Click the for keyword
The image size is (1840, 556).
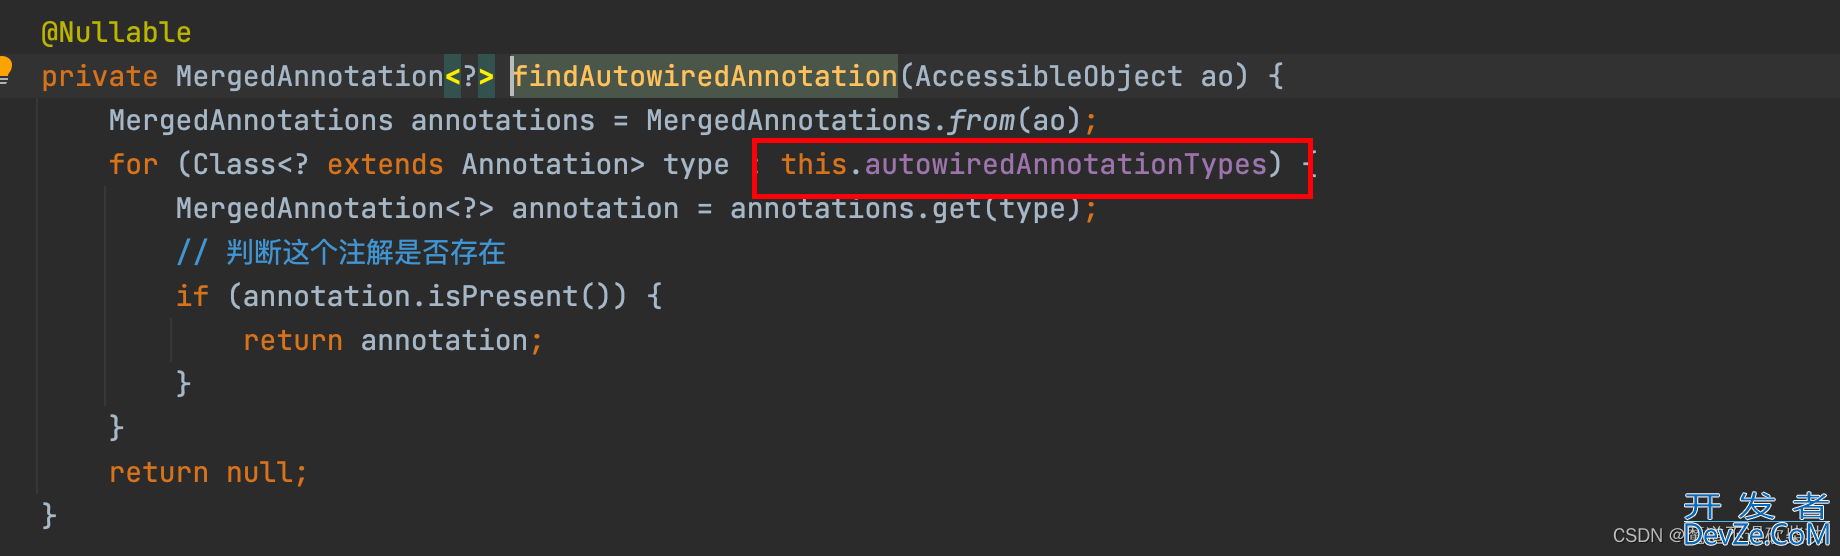point(133,164)
